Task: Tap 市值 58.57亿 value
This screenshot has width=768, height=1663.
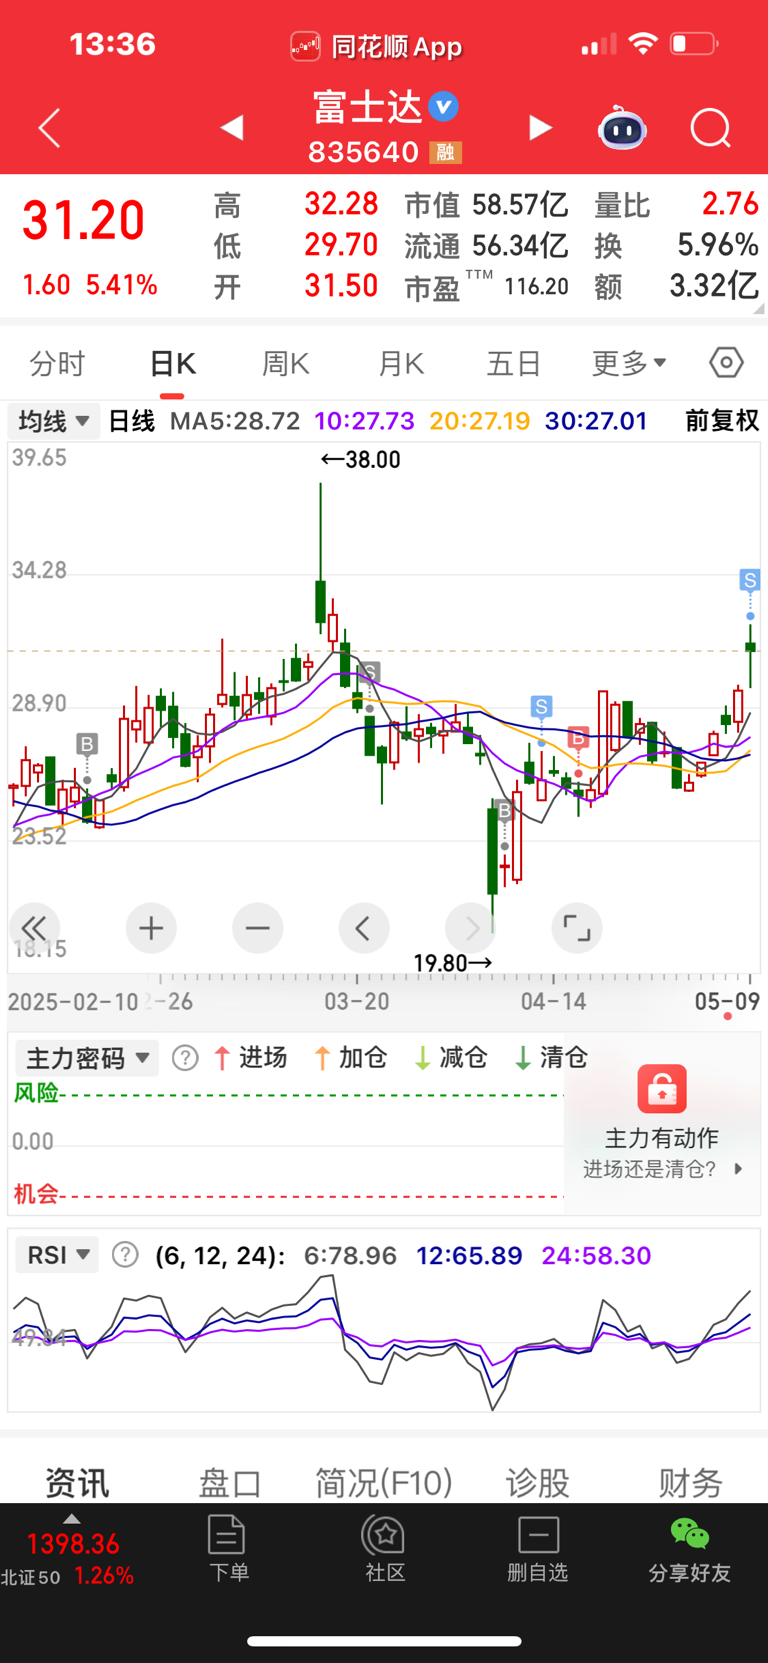Action: 520,205
